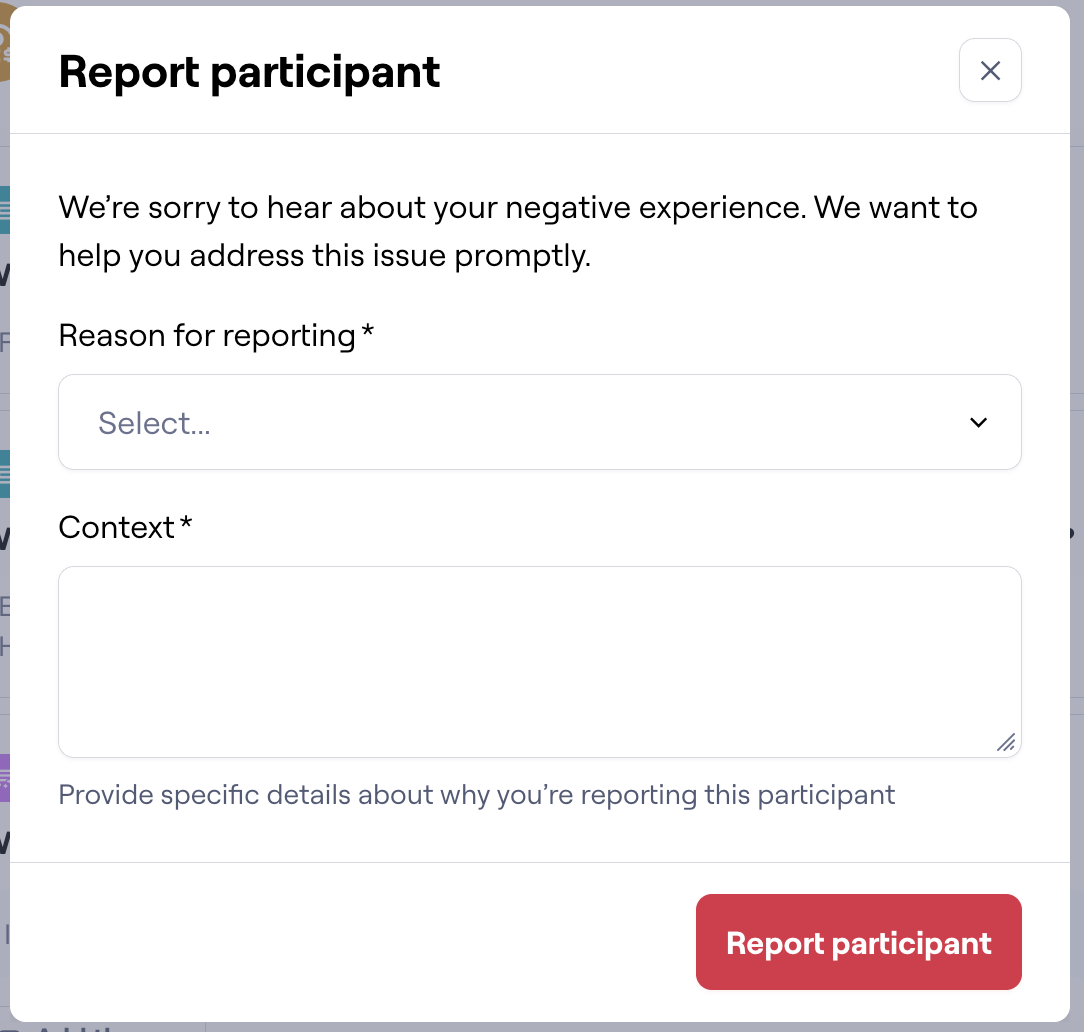
Task: Click the Context textarea resize handle
Action: [x=1006, y=742]
